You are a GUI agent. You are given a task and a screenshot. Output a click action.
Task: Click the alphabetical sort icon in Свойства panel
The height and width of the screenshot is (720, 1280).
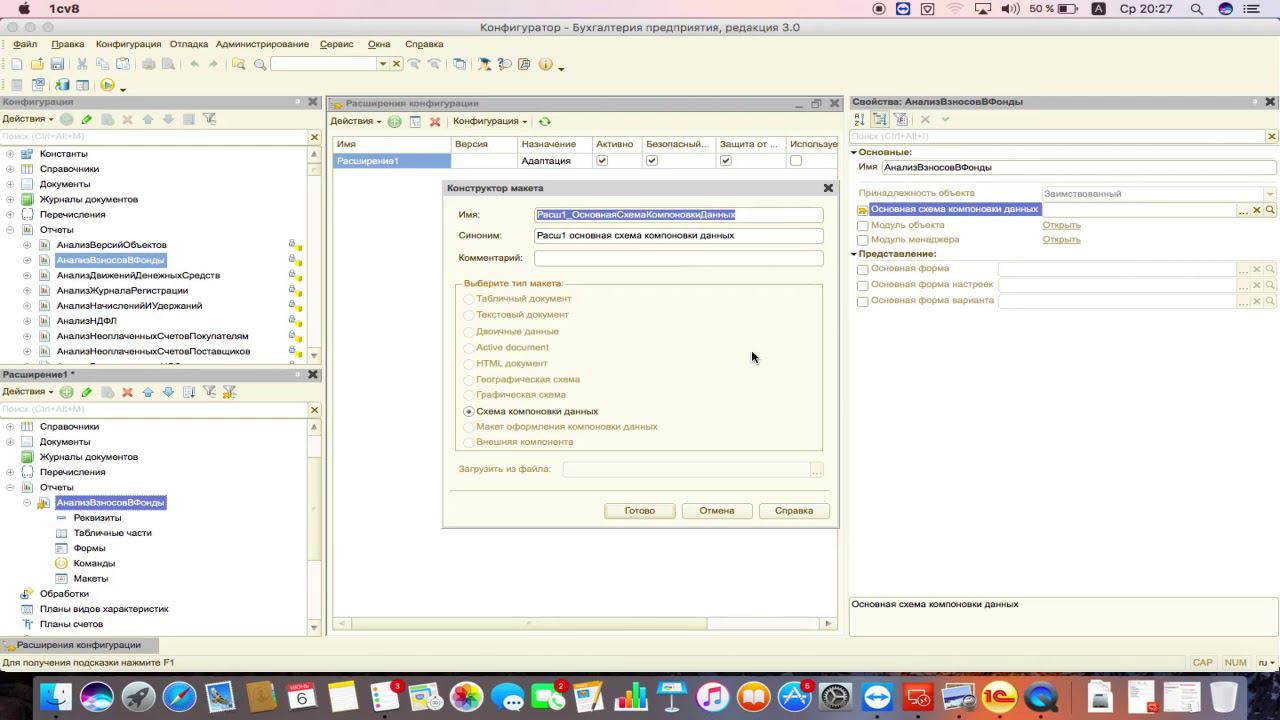859,119
